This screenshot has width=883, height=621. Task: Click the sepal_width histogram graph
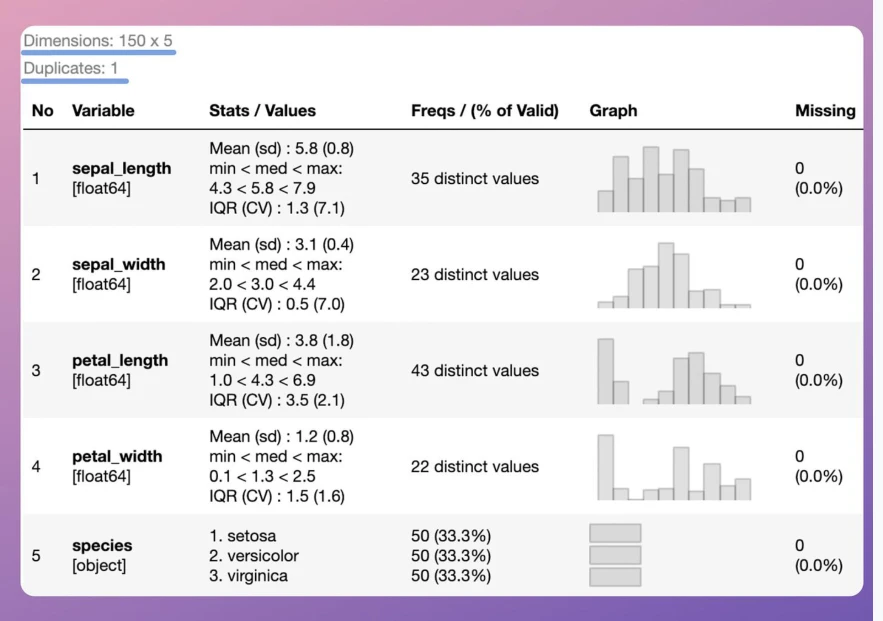pos(674,275)
